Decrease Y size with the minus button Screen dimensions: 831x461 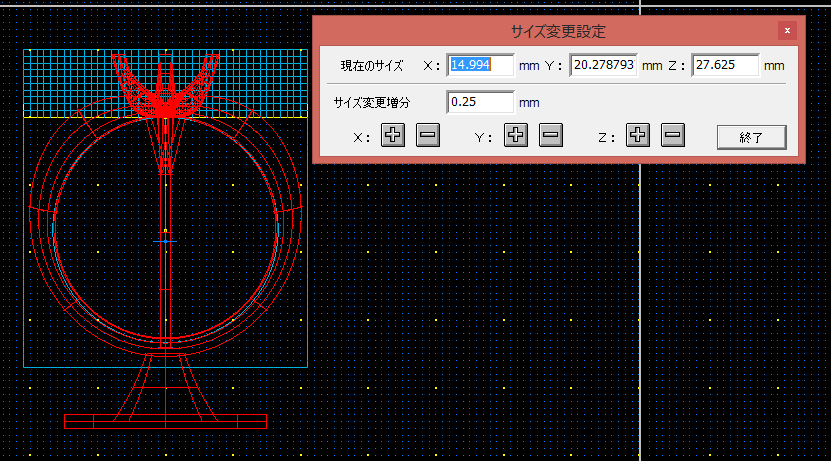point(551,136)
